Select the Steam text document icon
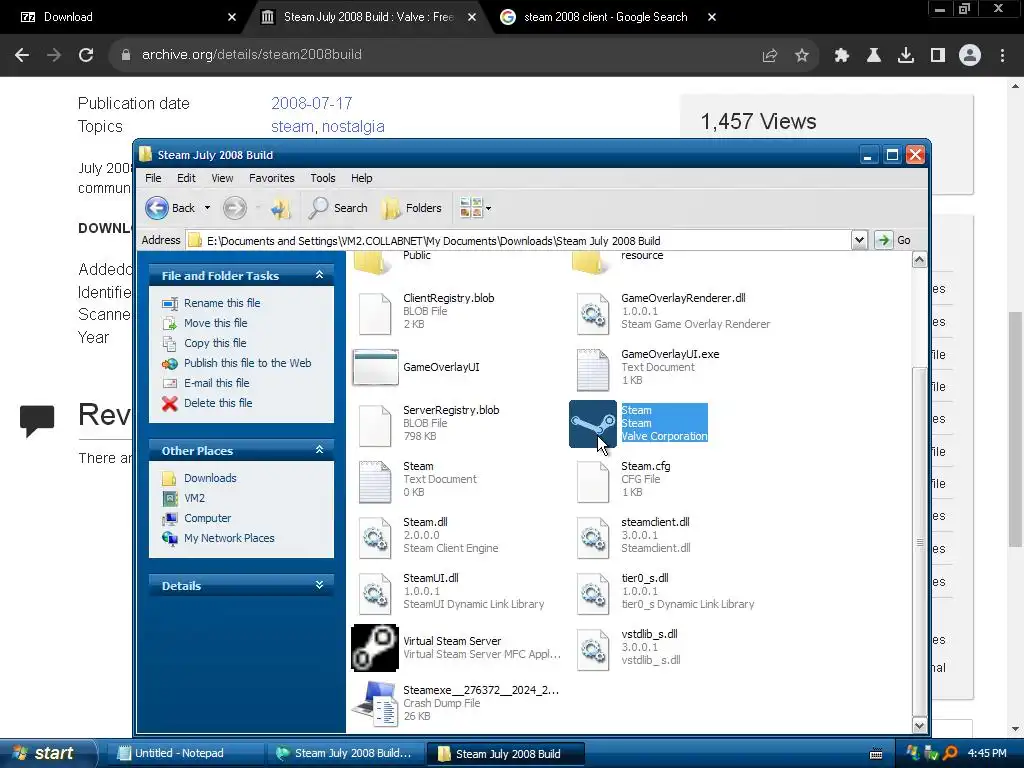The height and width of the screenshot is (768, 1024). (x=375, y=481)
